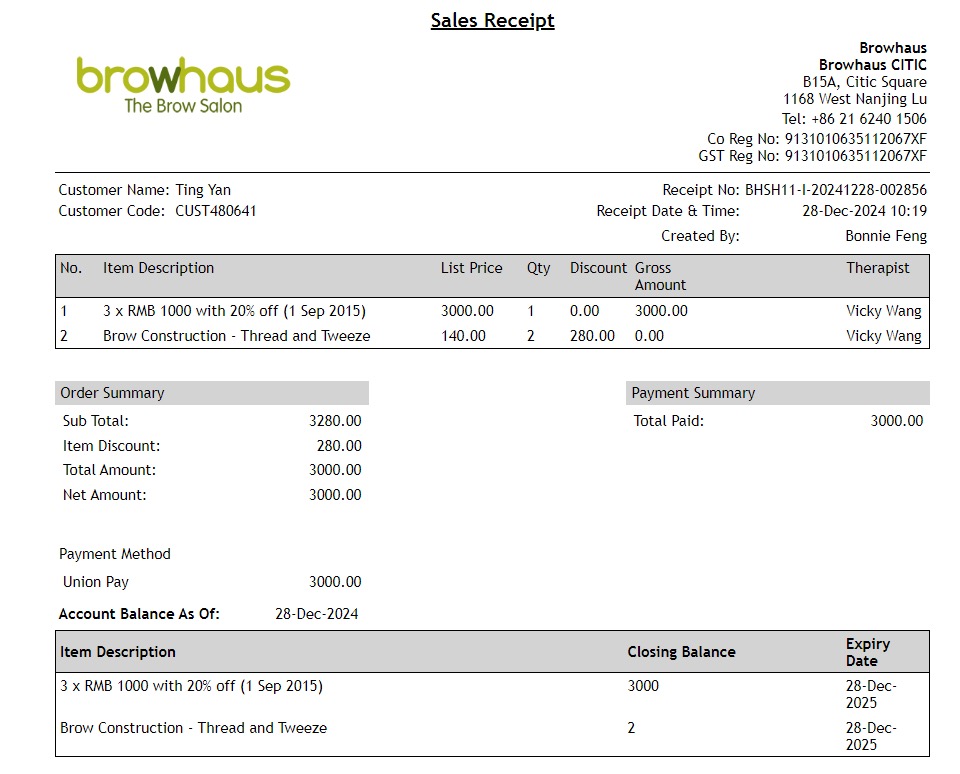Click the Browhaus CITIC branch name

point(872,64)
